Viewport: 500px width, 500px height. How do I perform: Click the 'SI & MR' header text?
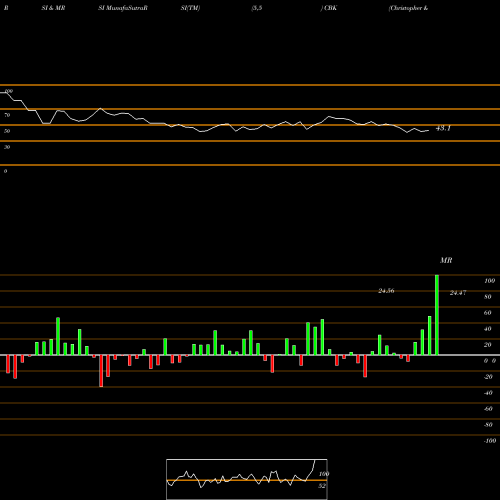(x=53, y=8)
